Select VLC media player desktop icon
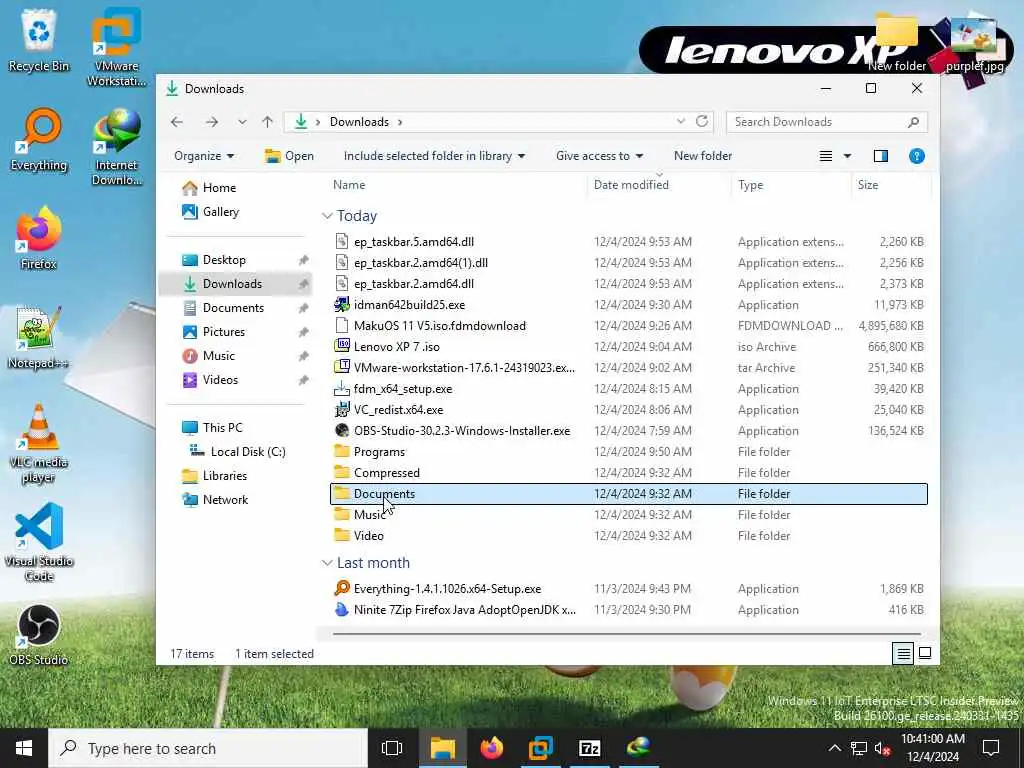The image size is (1024, 768). [39, 444]
